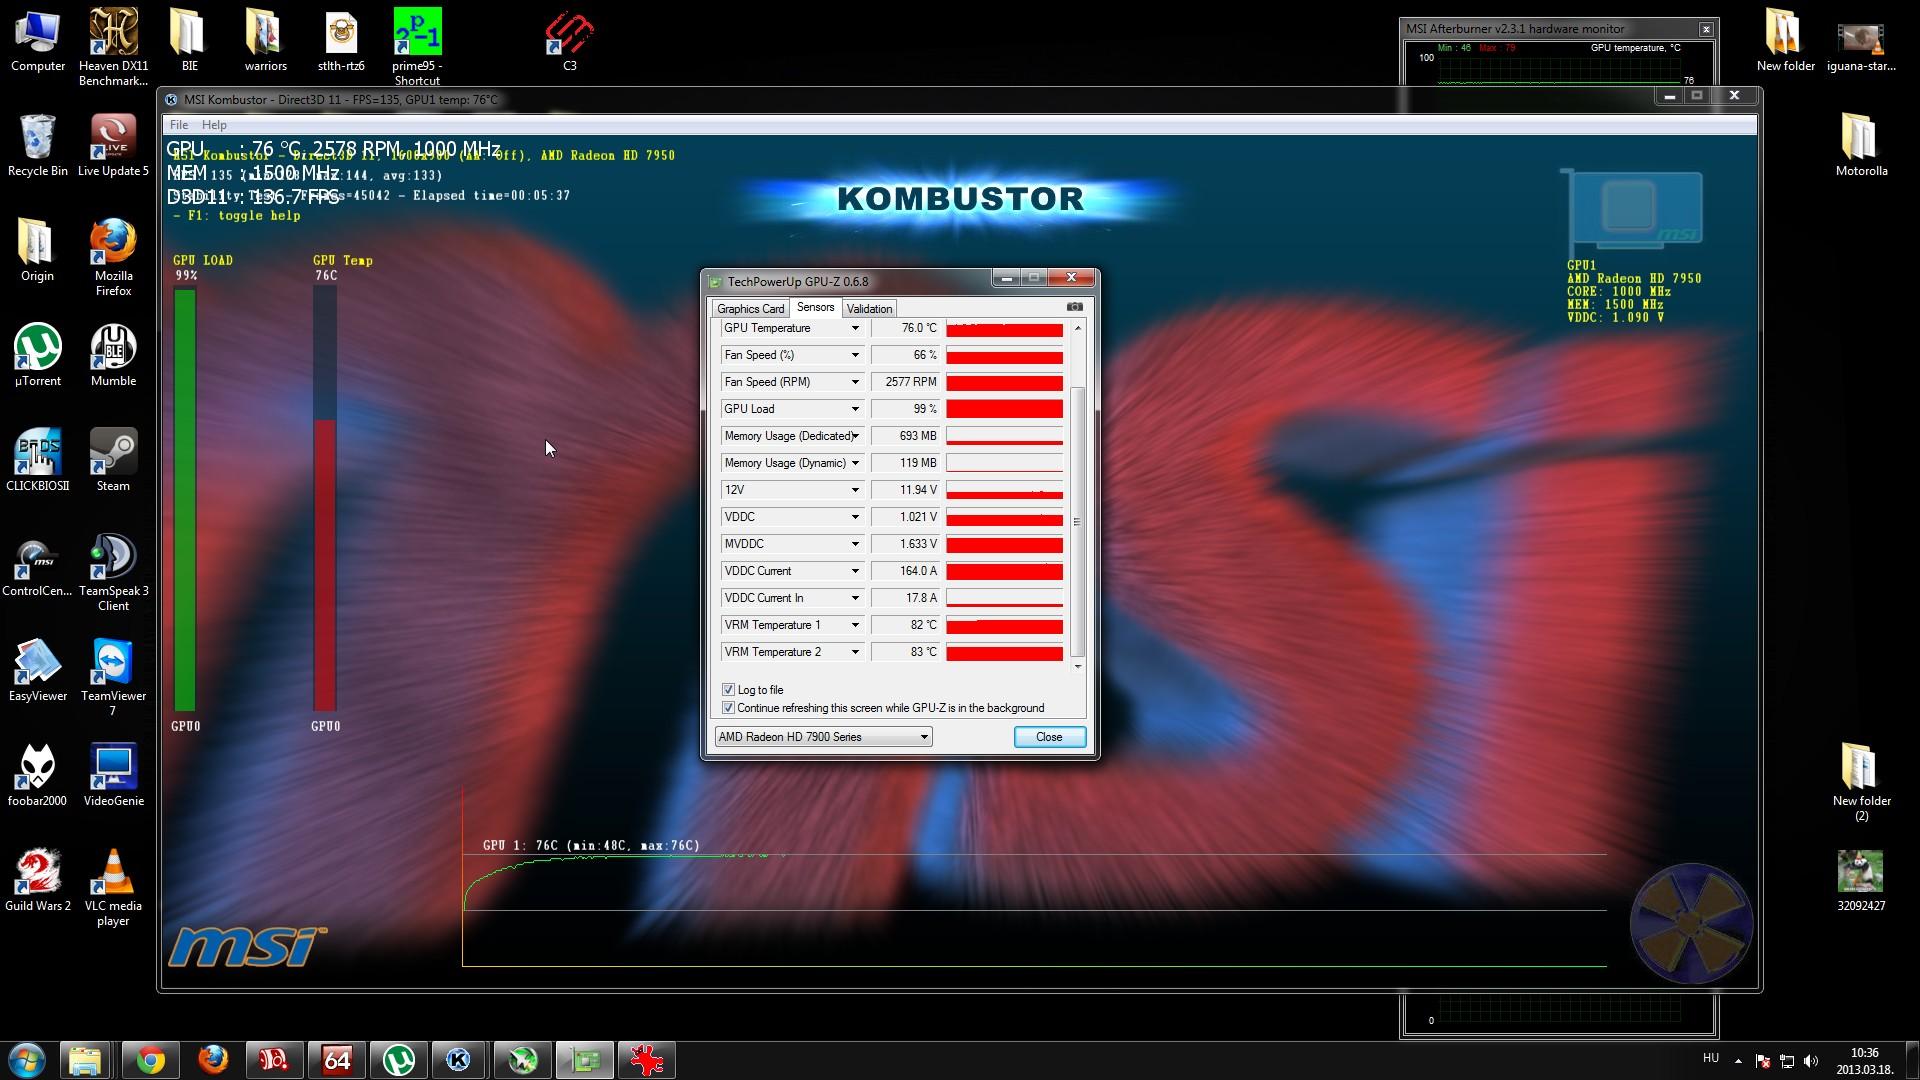Click the GPU-Z taskbar button
Screen dimensions: 1920x1080
[585, 1060]
